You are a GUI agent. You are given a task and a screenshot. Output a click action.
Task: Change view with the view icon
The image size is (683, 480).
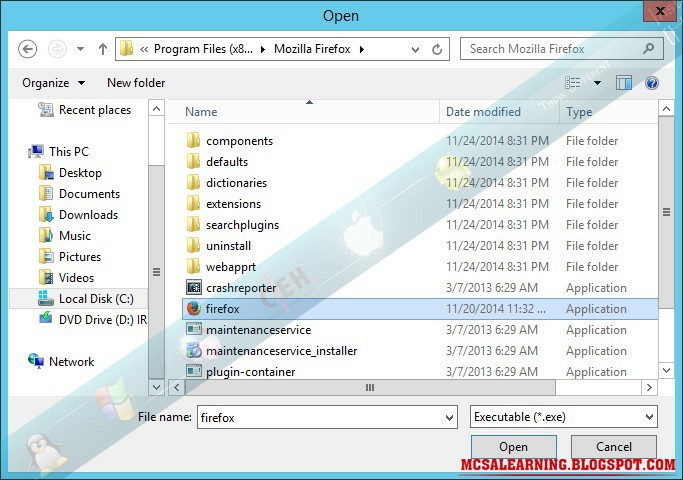pyautogui.click(x=573, y=82)
